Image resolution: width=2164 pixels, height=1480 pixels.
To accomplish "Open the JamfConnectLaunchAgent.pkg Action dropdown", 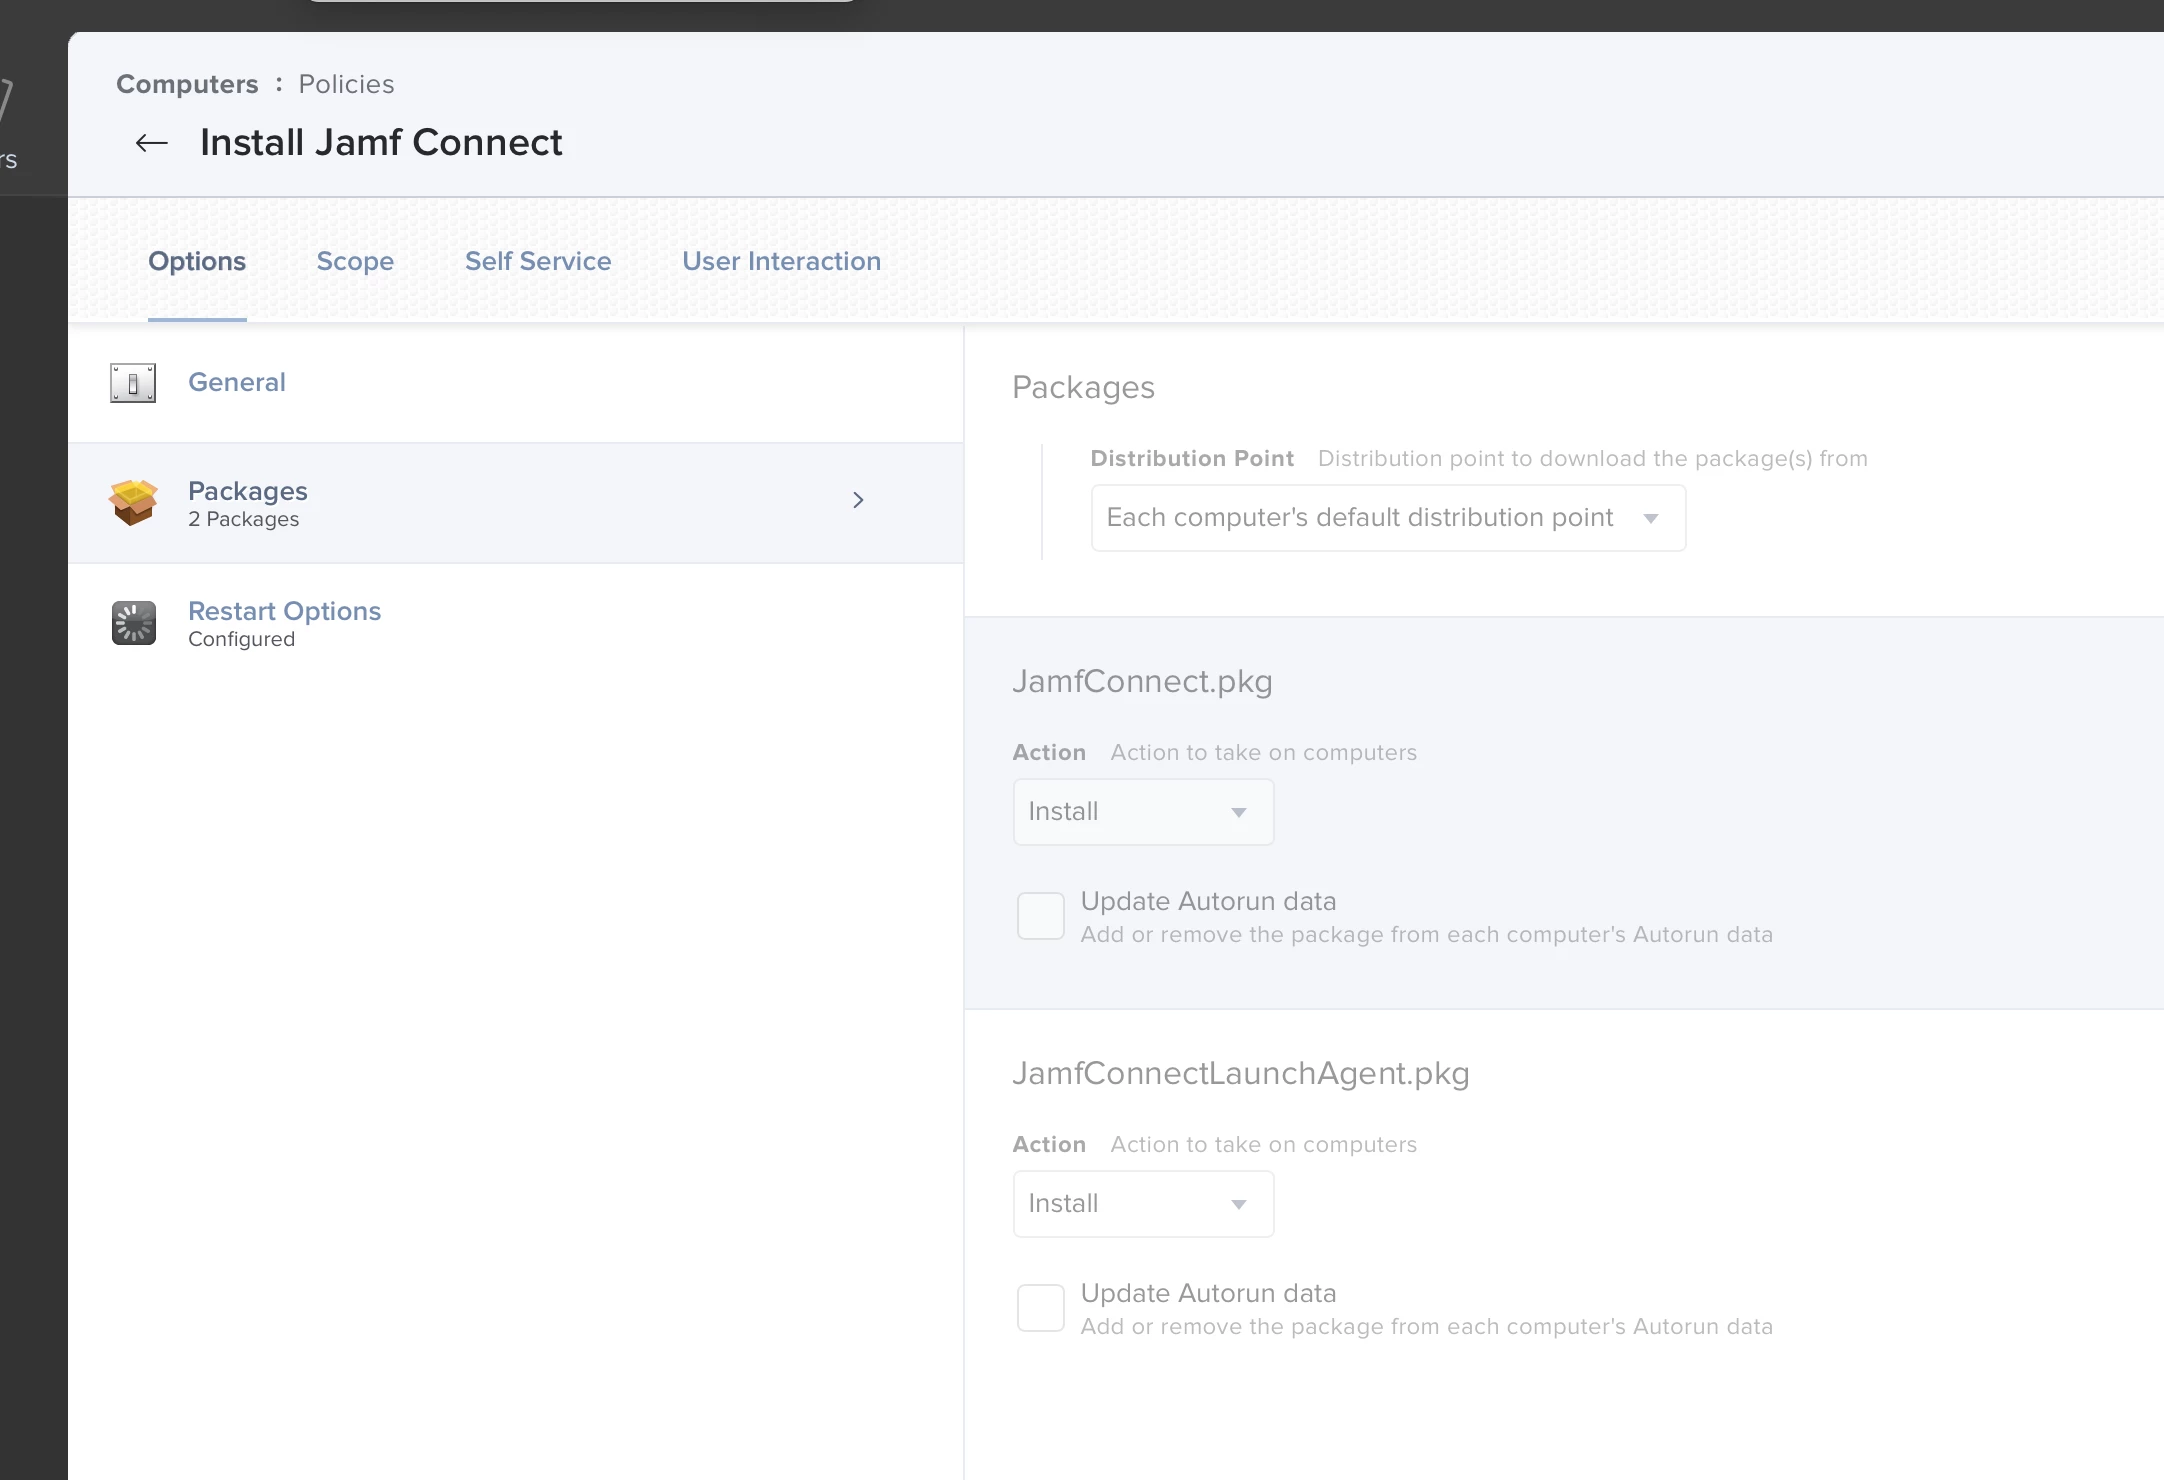I will (1143, 1204).
